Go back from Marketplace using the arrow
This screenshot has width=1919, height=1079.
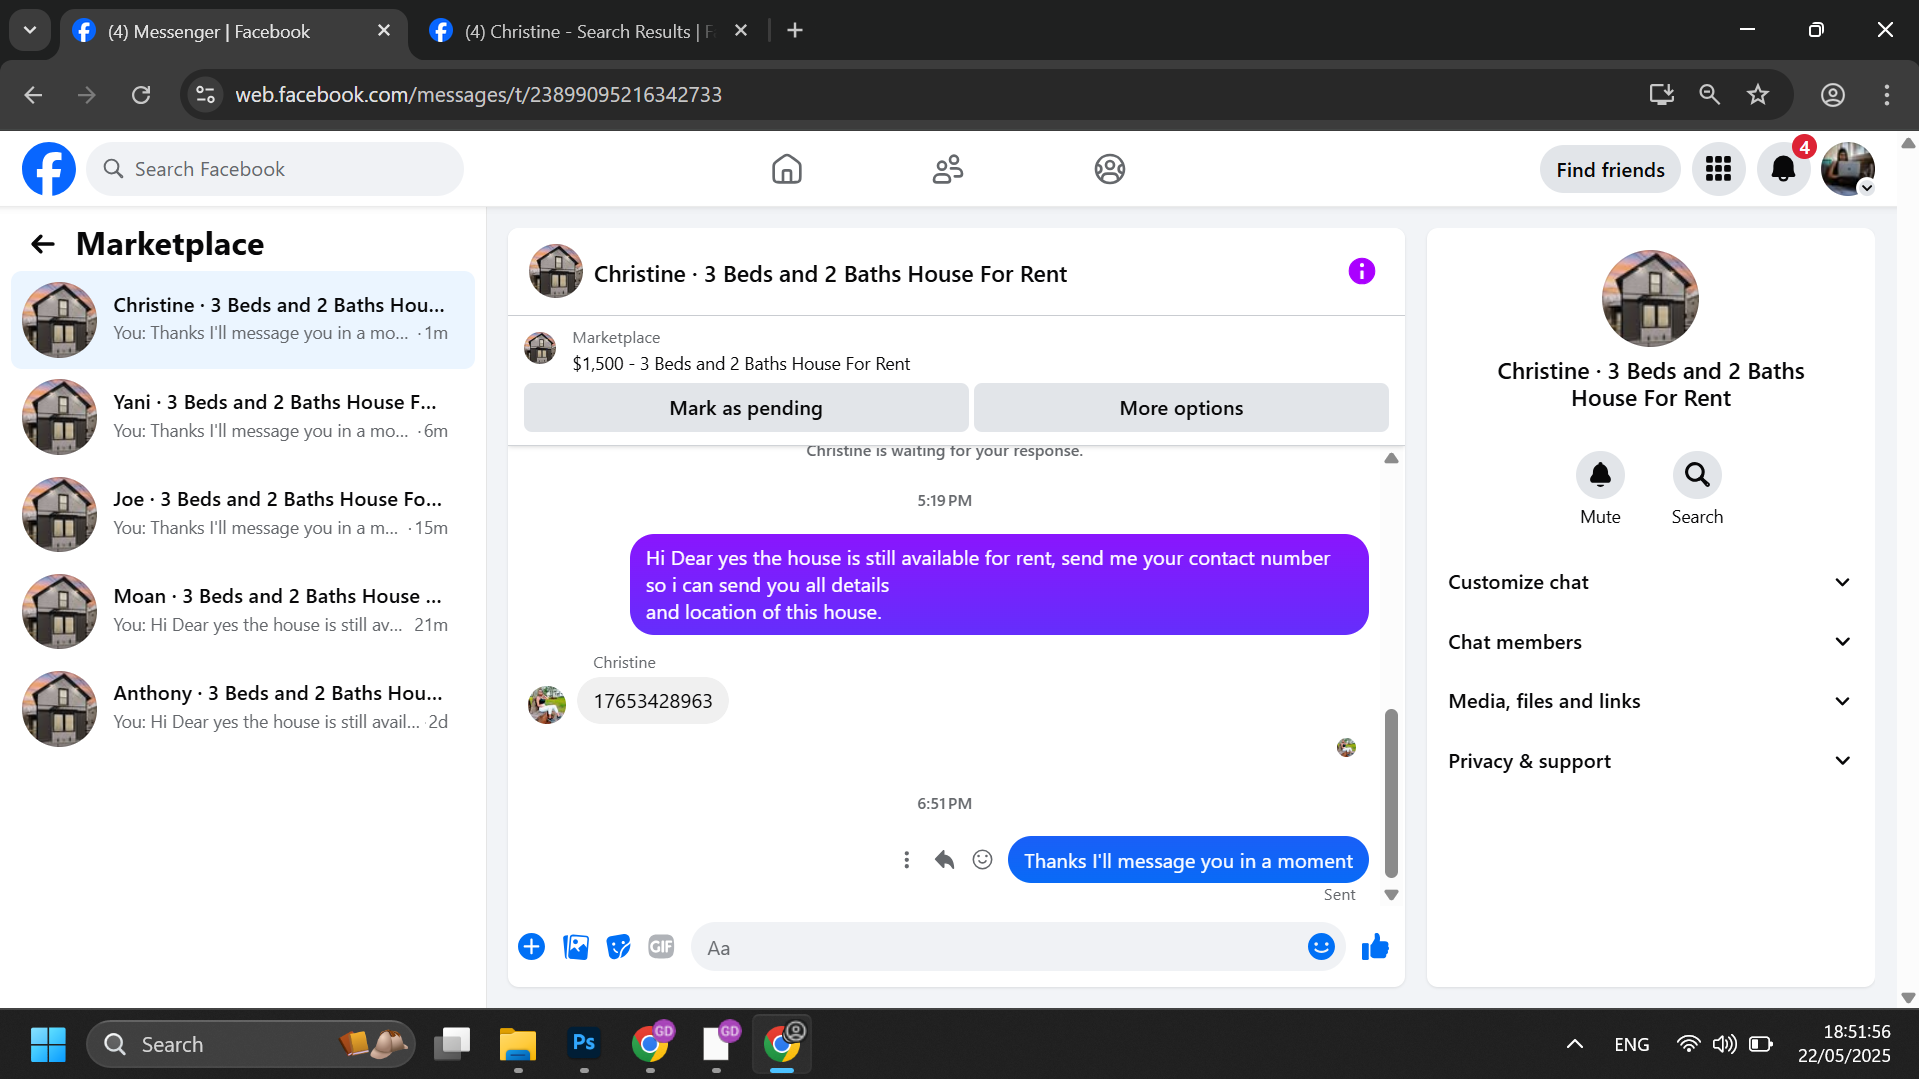42,244
